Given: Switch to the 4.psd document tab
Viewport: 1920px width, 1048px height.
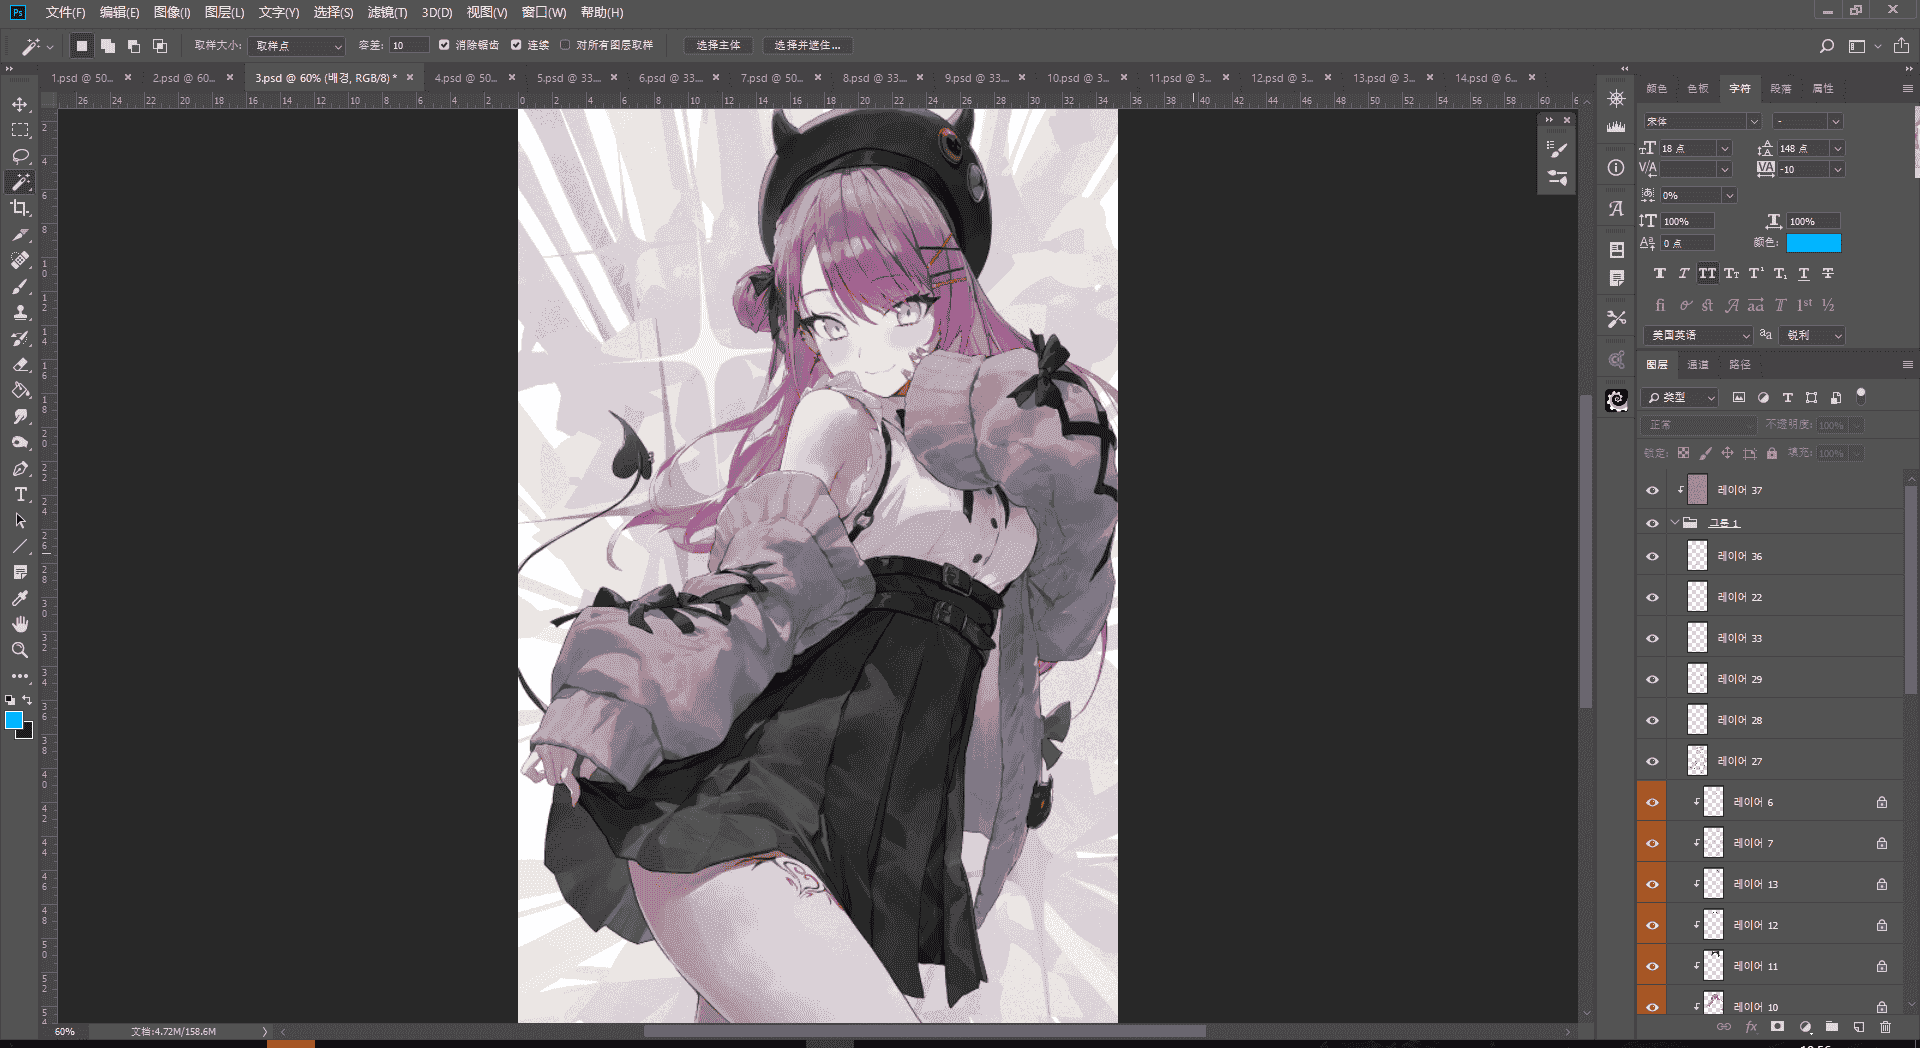Looking at the screenshot, I should [x=466, y=77].
